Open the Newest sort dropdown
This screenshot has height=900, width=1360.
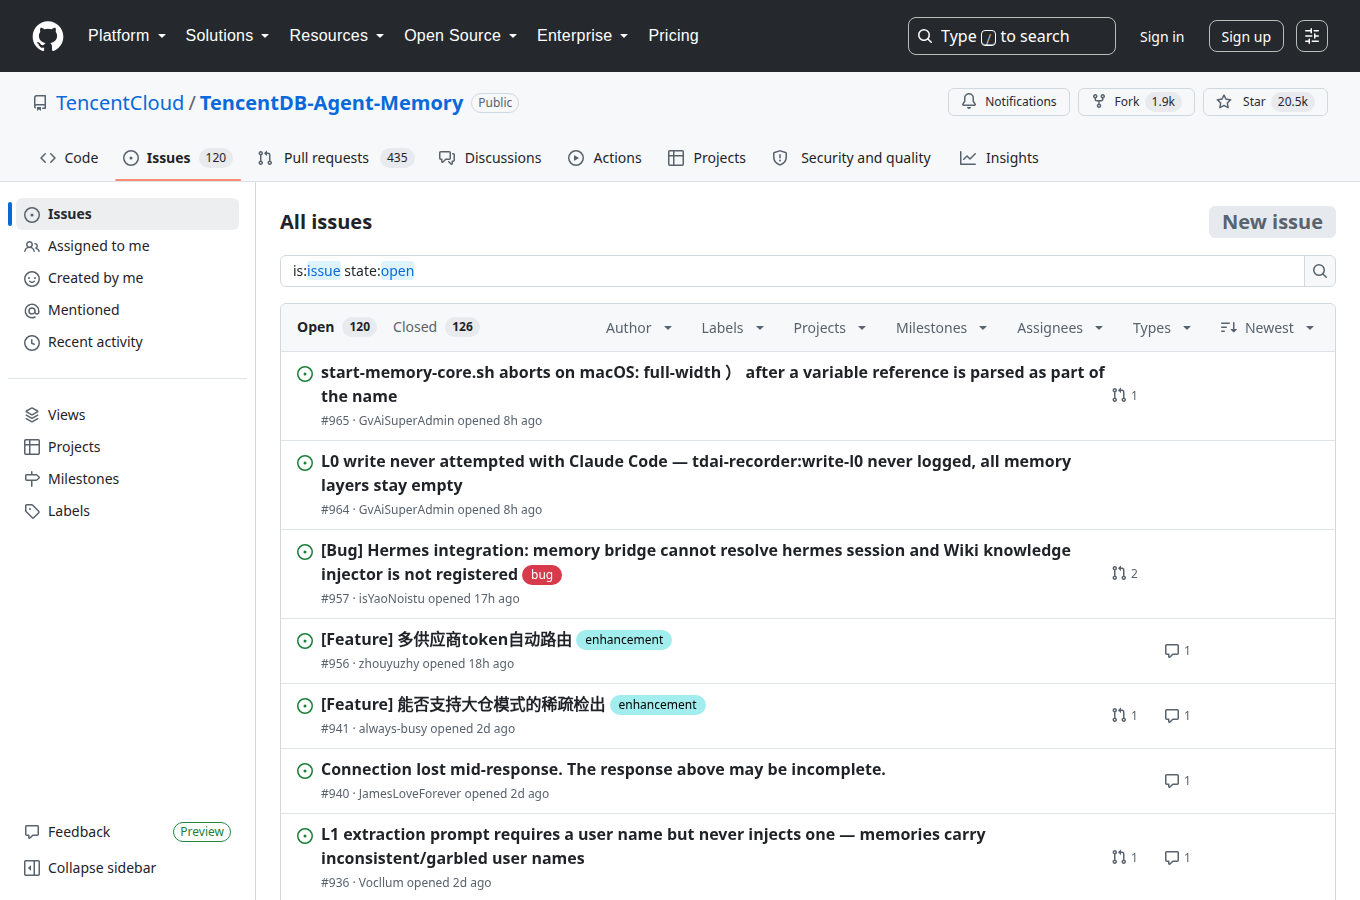tap(1267, 328)
